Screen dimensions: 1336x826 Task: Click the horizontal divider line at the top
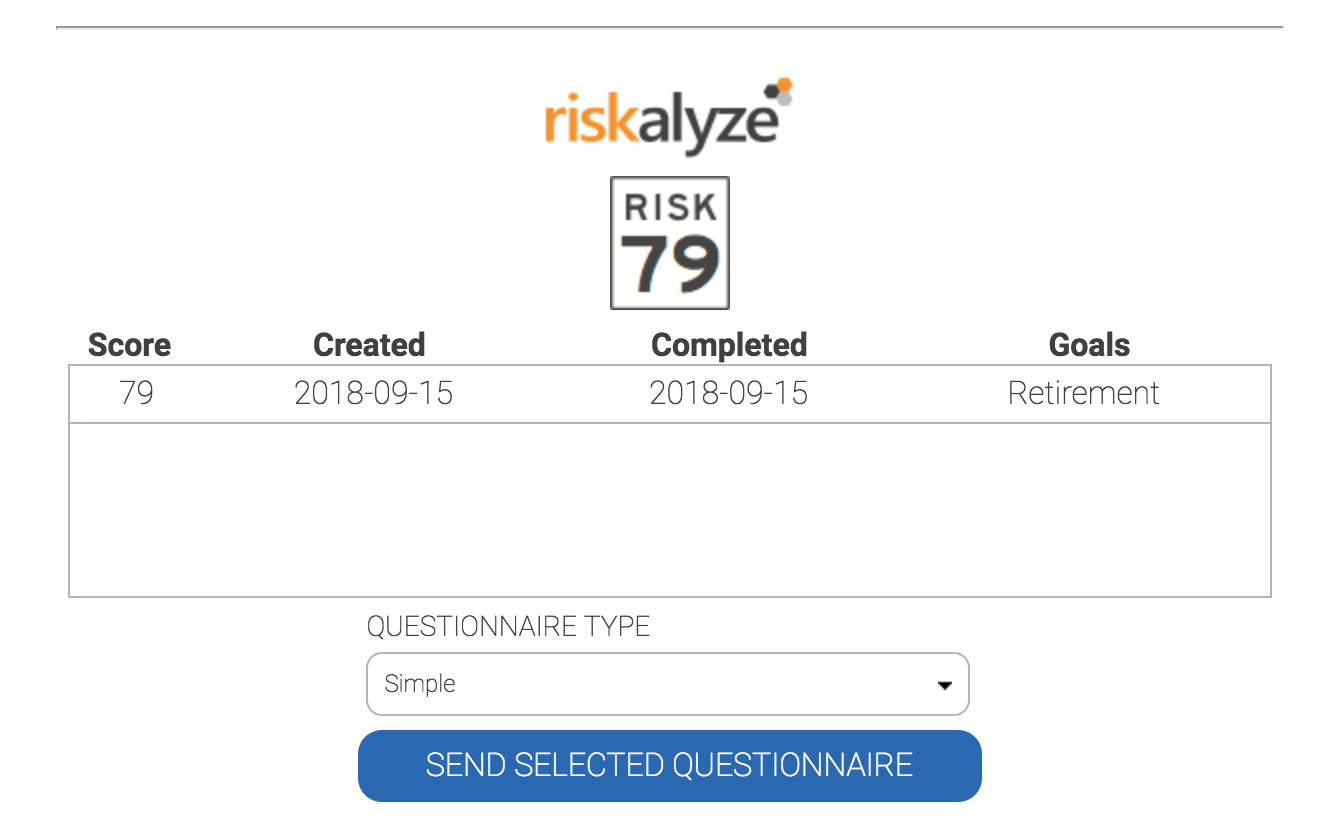pos(669,27)
